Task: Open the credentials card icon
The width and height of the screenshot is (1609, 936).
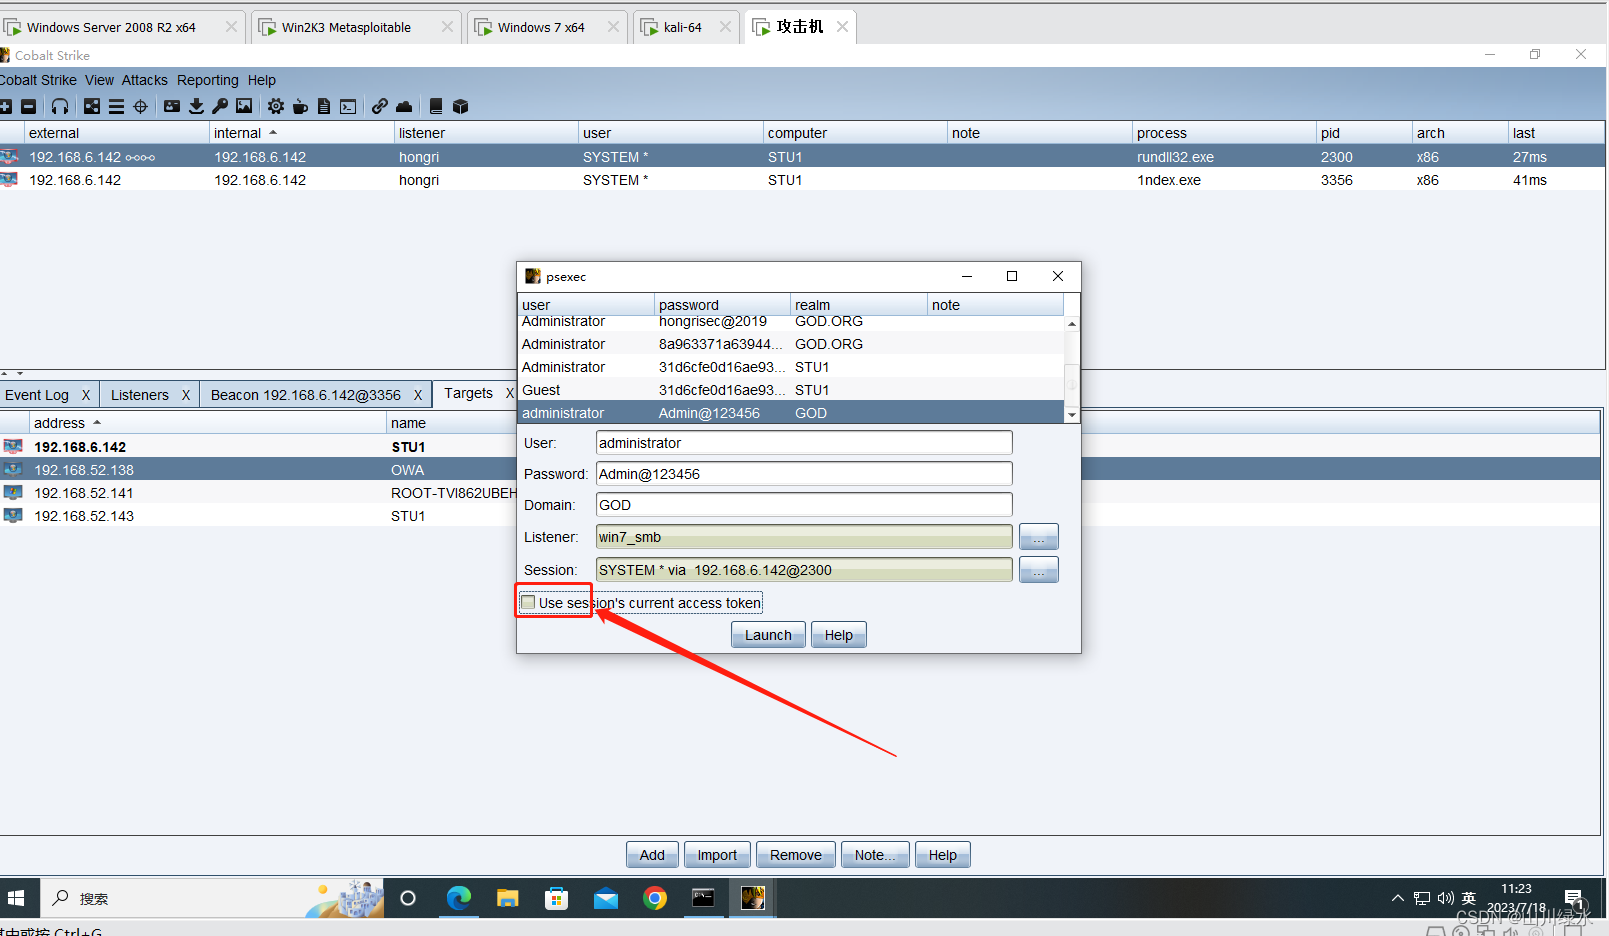Action: [172, 106]
